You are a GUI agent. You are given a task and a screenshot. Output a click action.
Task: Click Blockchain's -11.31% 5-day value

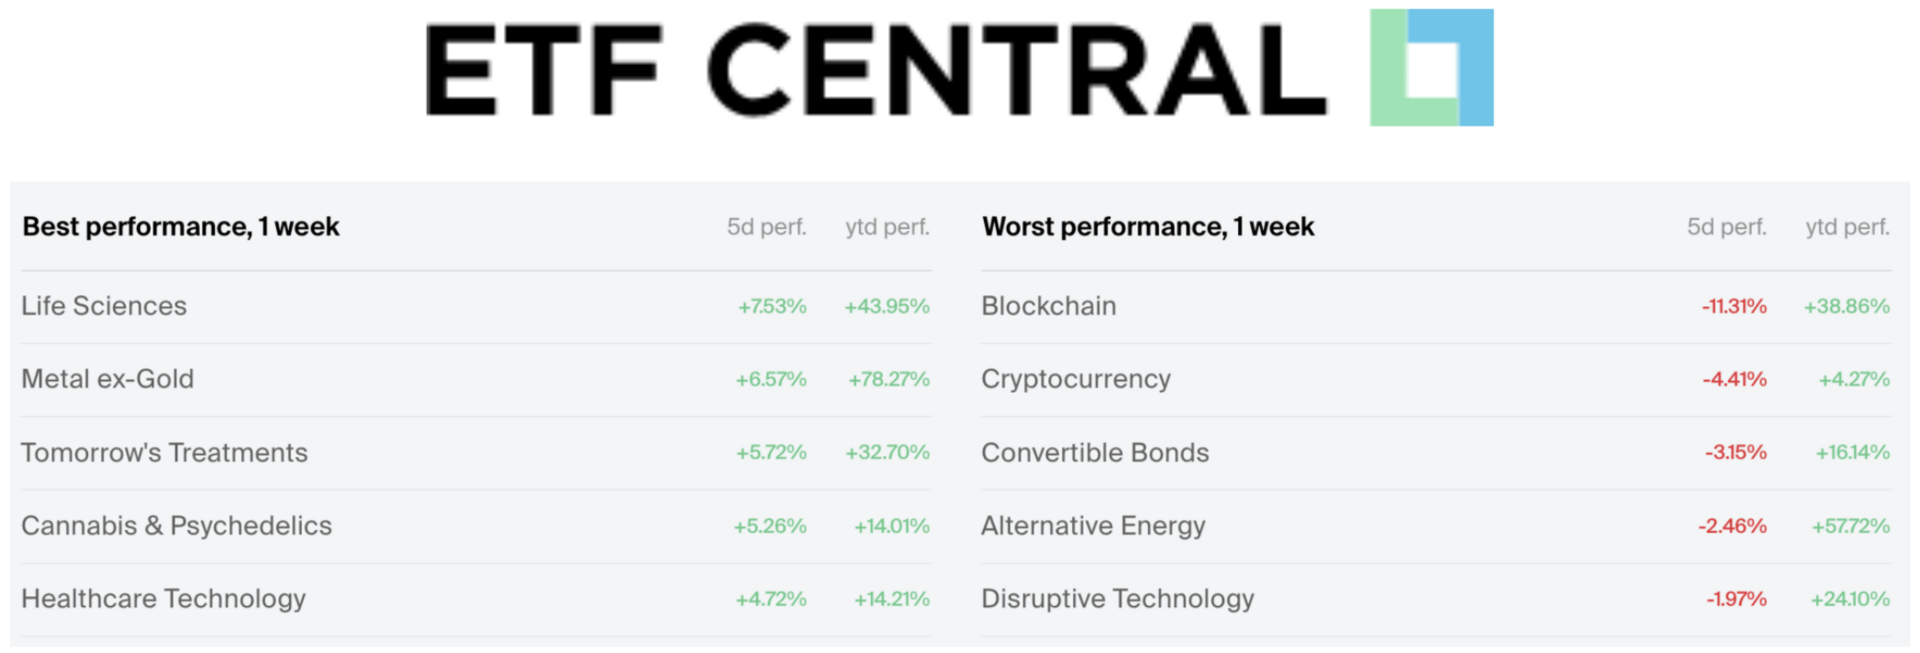coord(1734,306)
